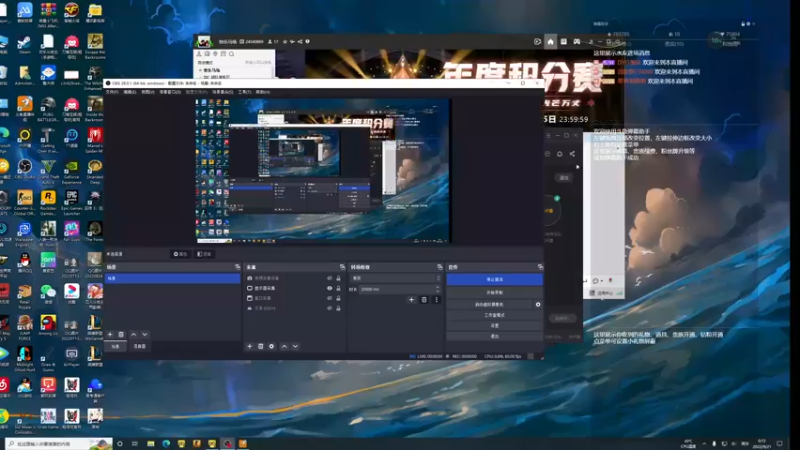Select the PUBG Battlegrounds desktop icon
Screen dimensions: 800x450
(48, 109)
